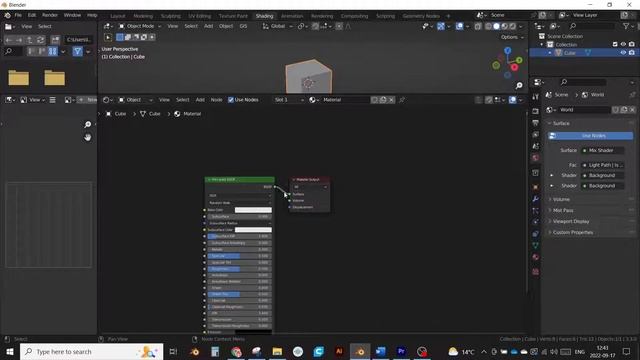Open the viewport Options dropdown
640x360 pixels.
(x=512, y=37)
